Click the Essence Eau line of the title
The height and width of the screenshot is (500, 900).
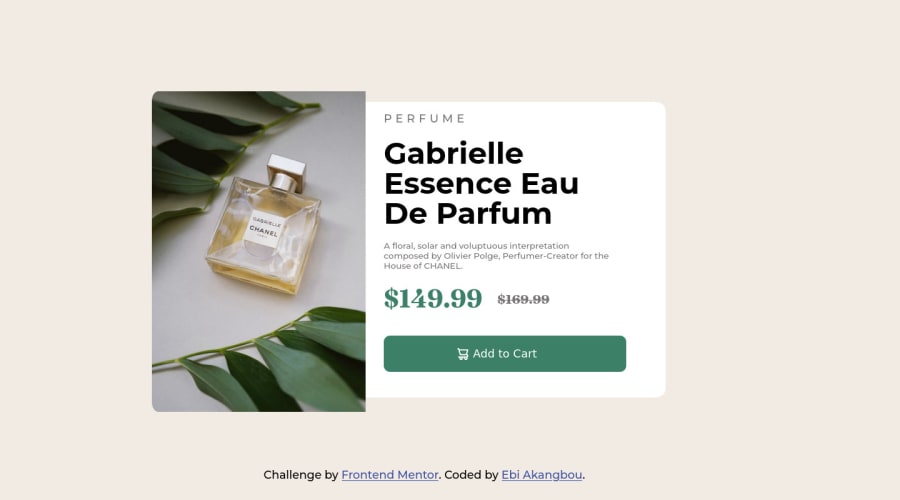pyautogui.click(x=481, y=184)
